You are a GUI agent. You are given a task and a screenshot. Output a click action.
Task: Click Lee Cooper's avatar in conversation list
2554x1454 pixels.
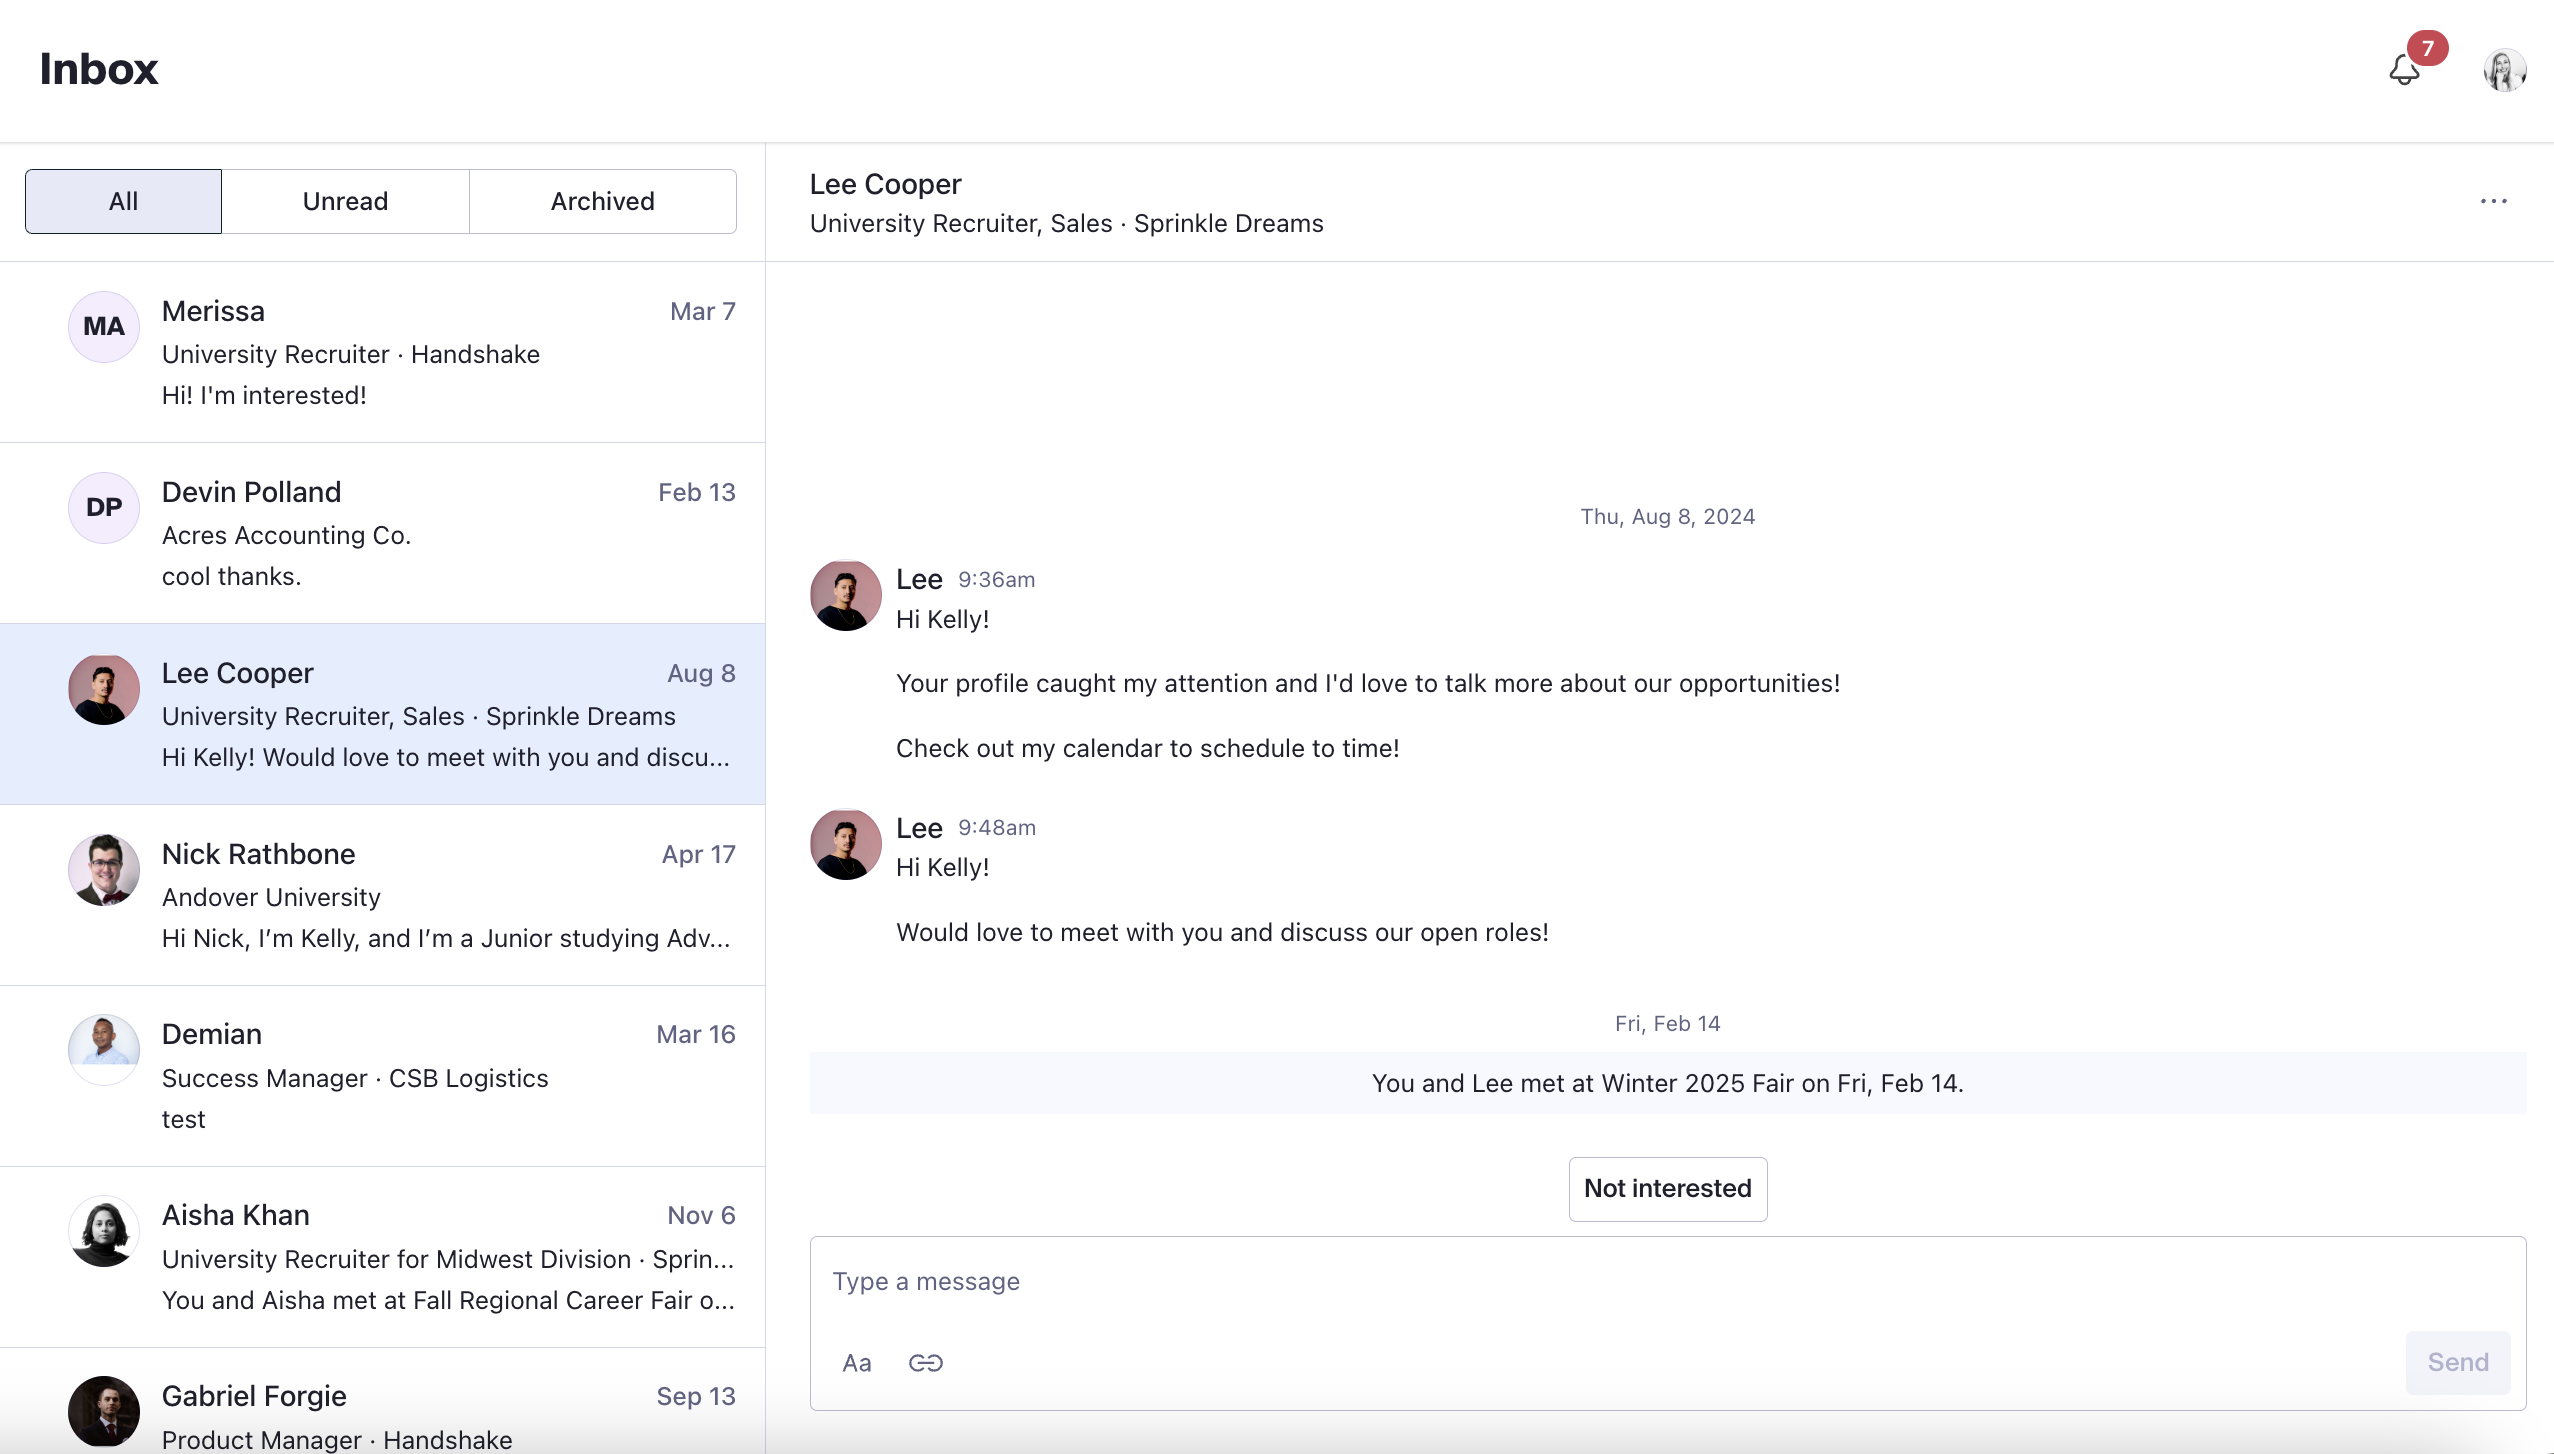pos(104,689)
